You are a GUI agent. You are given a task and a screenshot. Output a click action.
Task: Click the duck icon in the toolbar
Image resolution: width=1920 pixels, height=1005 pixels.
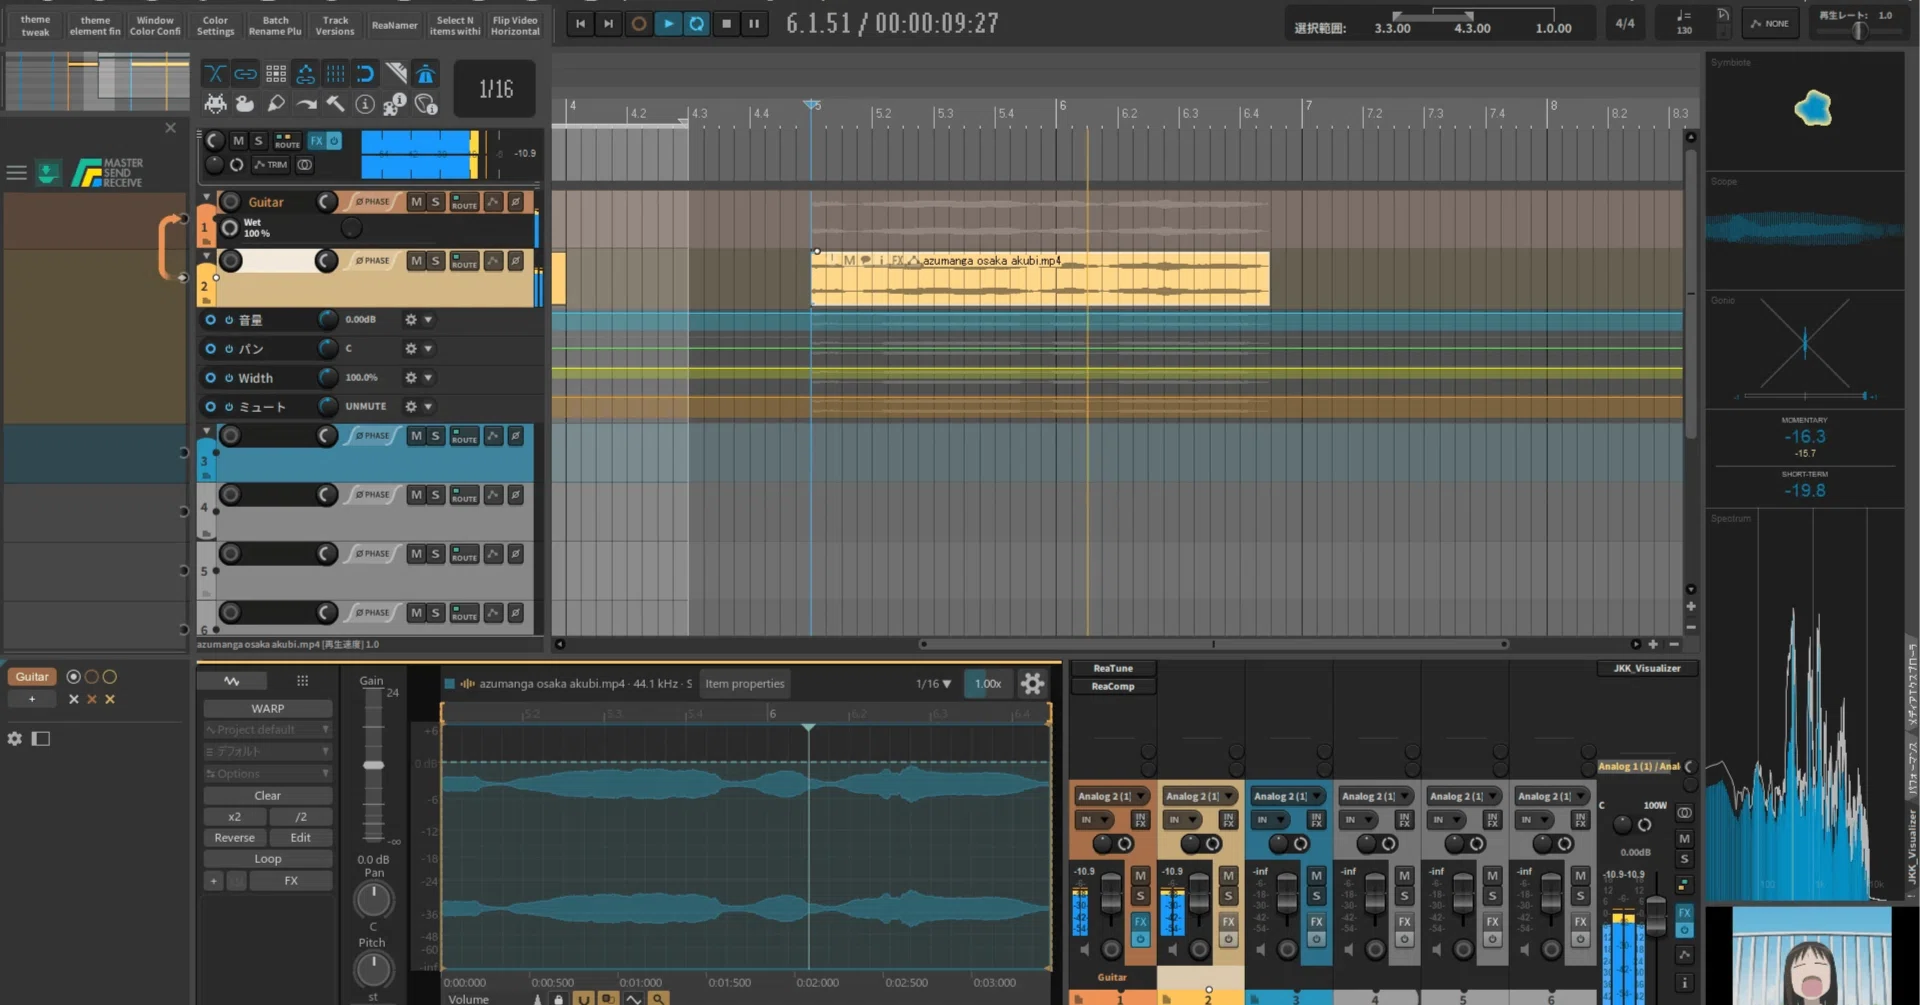click(x=245, y=103)
